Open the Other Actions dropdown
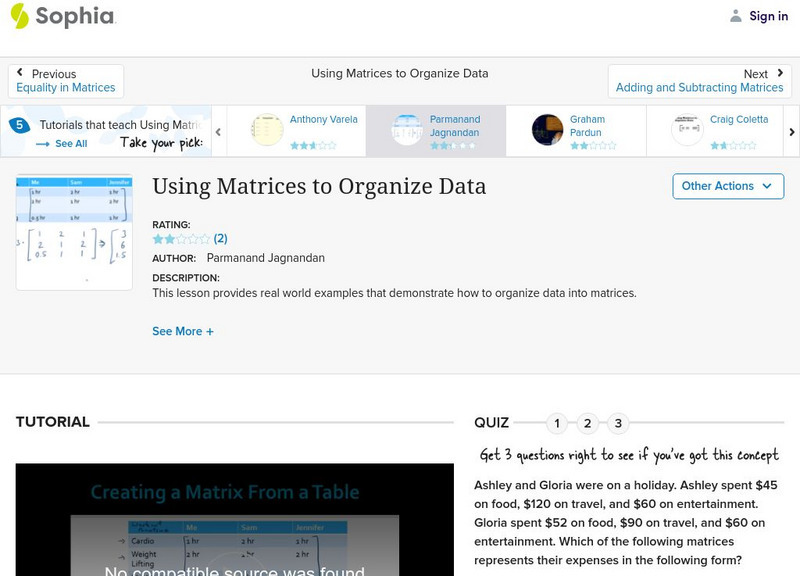Screen dimensions: 800x576 click(x=727, y=186)
